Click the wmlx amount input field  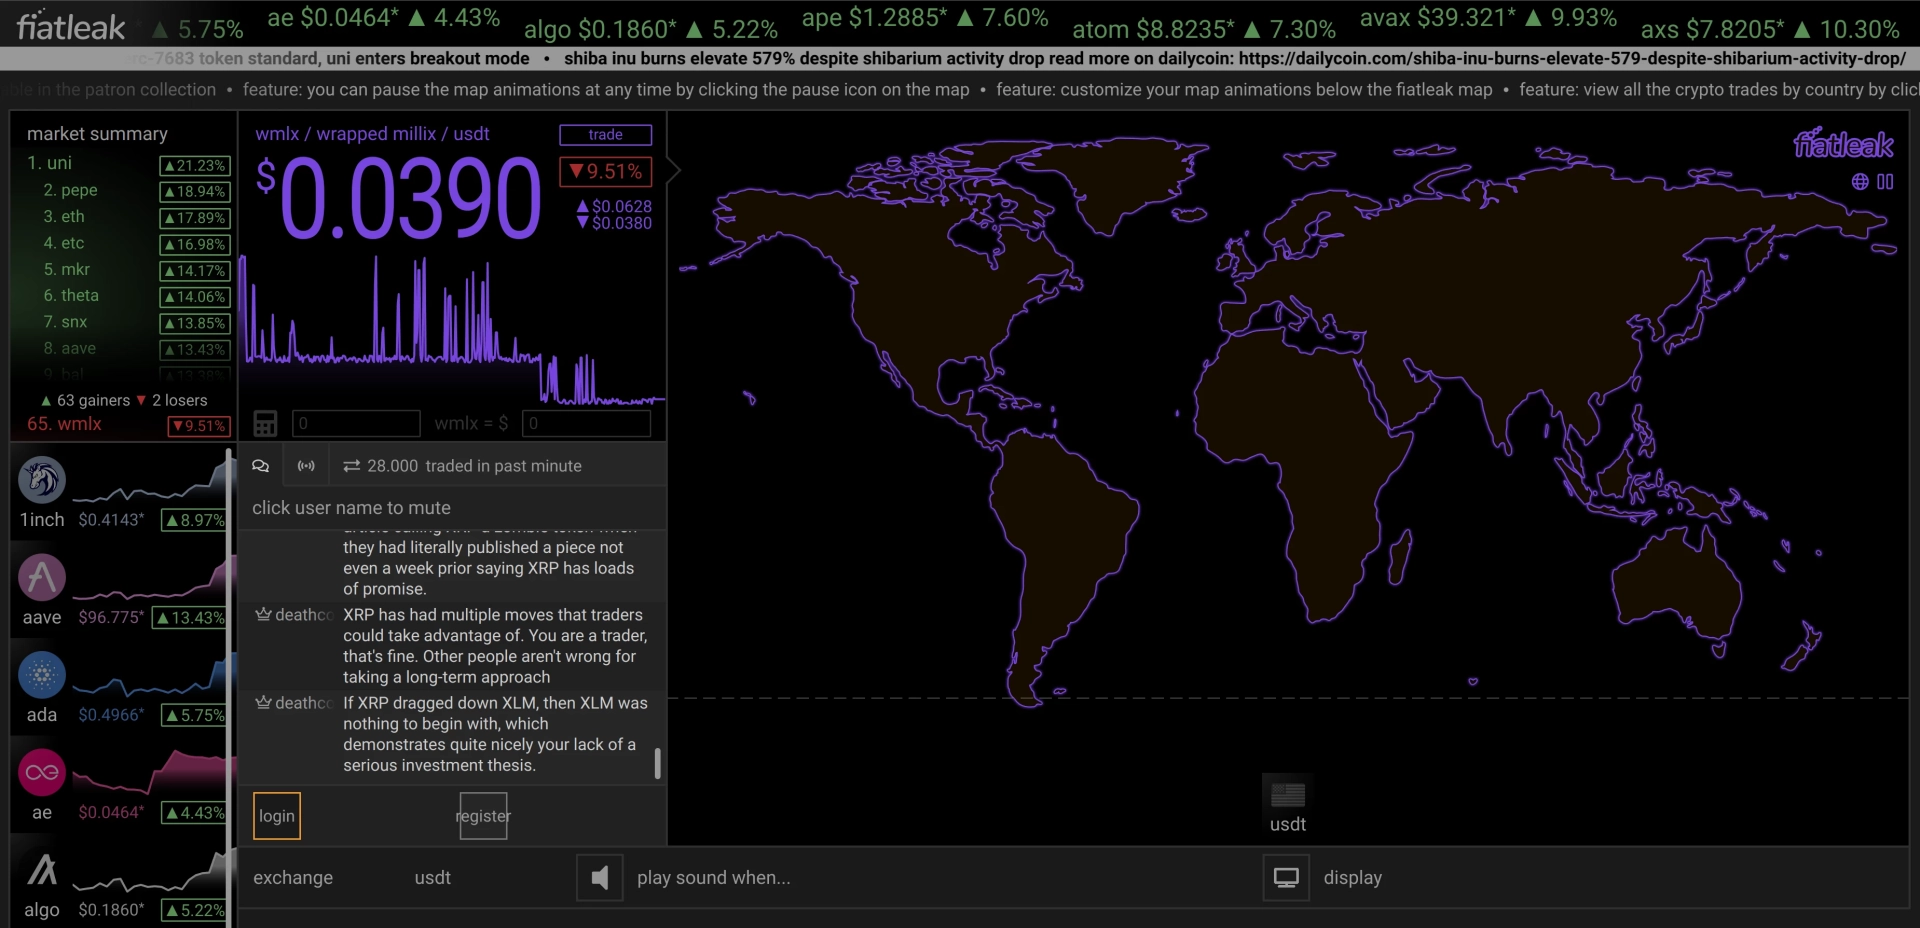[x=356, y=424]
